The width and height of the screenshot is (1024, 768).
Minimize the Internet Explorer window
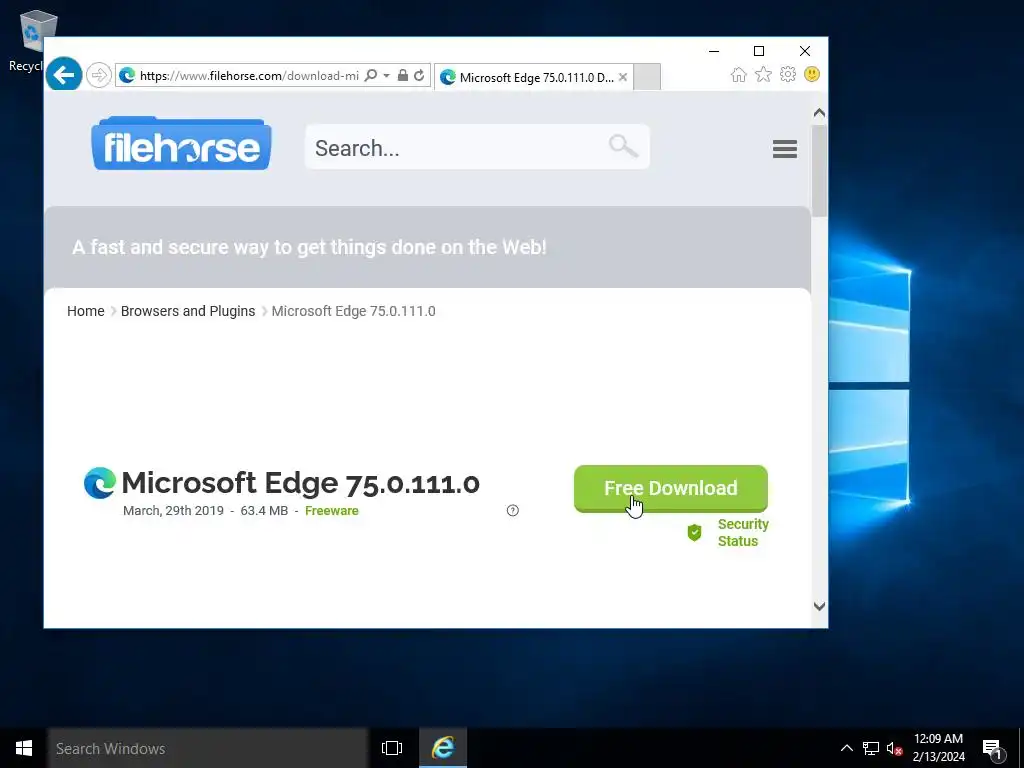pos(714,51)
